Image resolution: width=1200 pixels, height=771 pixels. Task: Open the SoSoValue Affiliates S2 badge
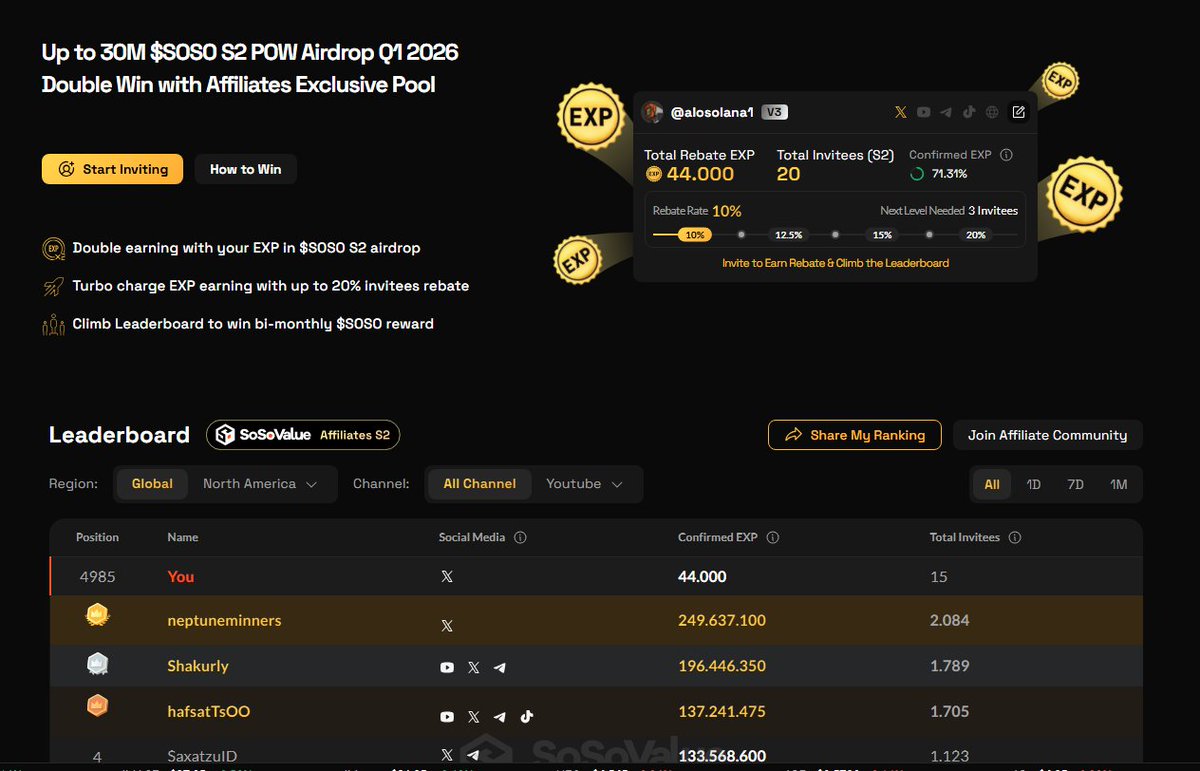303,435
